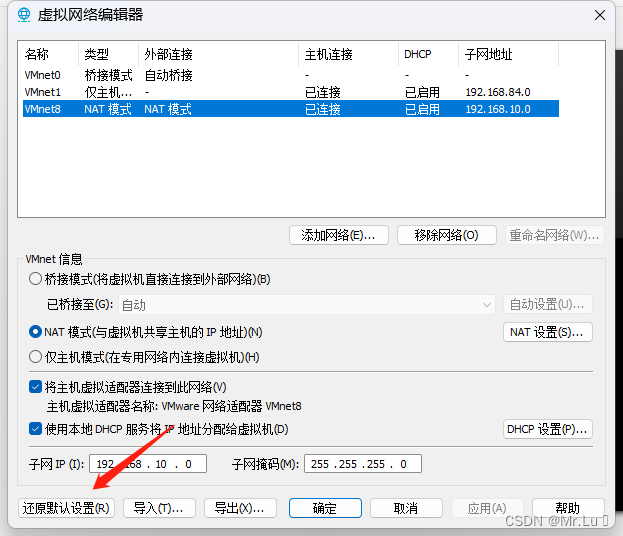Screen dimensions: 623x536
Task: Open NAT 设置(S)... dialog
Action: pyautogui.click(x=548, y=332)
